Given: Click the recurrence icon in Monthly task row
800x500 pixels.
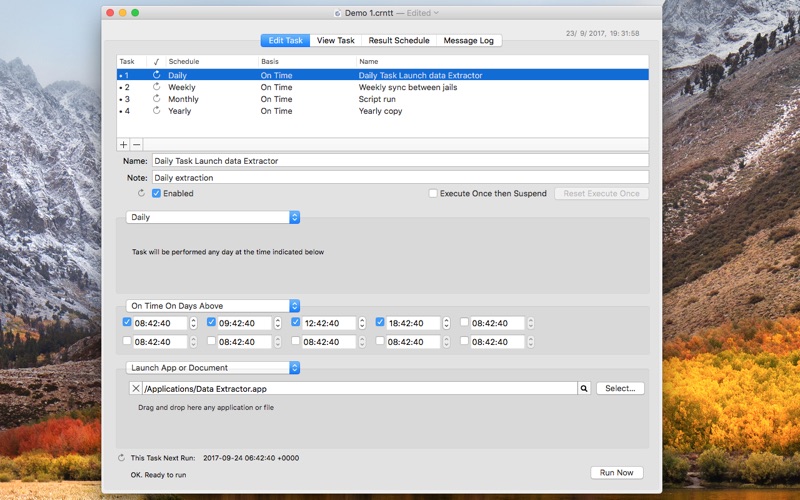Looking at the screenshot, I should (x=157, y=98).
